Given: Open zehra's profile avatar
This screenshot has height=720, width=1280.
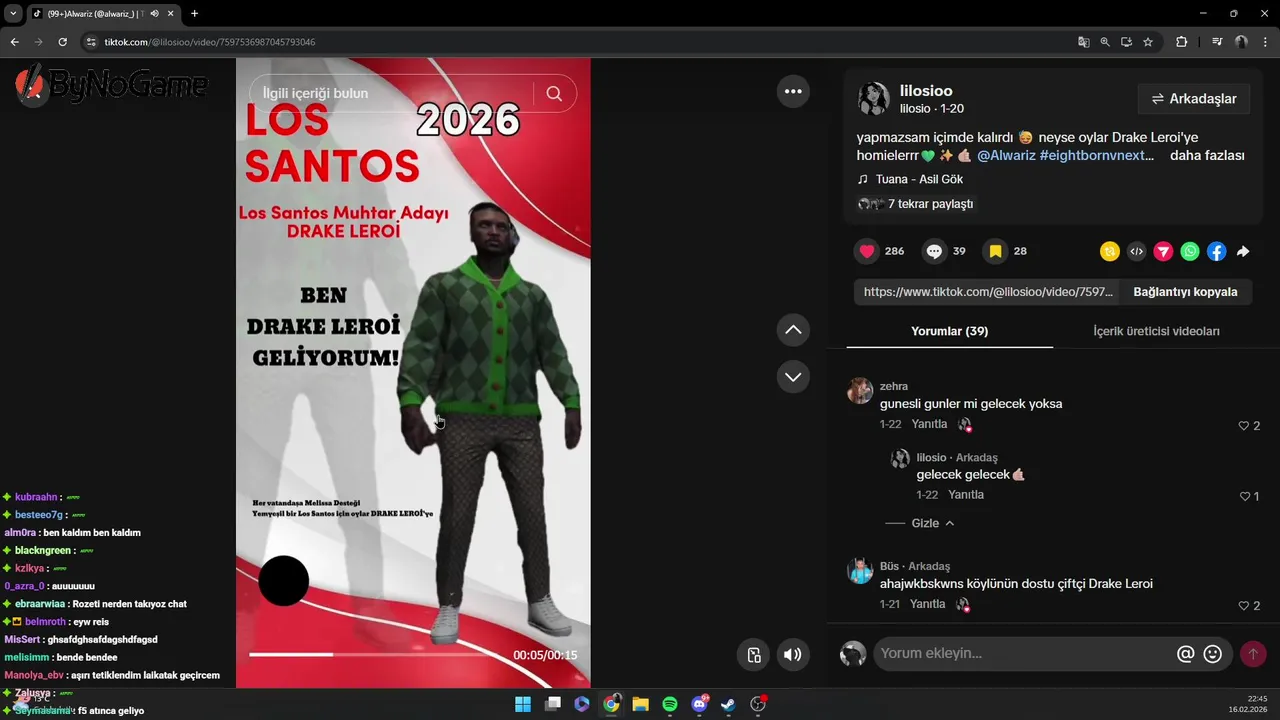Looking at the screenshot, I should (860, 391).
